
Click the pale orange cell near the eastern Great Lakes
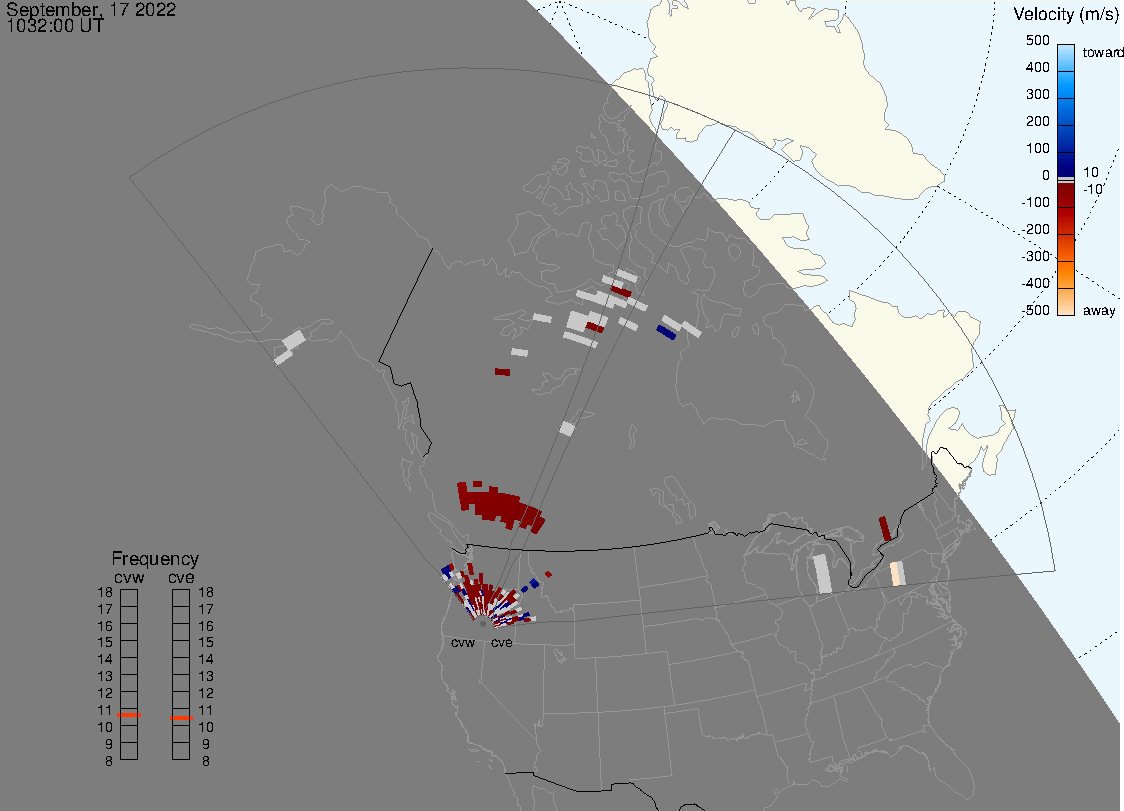[897, 574]
